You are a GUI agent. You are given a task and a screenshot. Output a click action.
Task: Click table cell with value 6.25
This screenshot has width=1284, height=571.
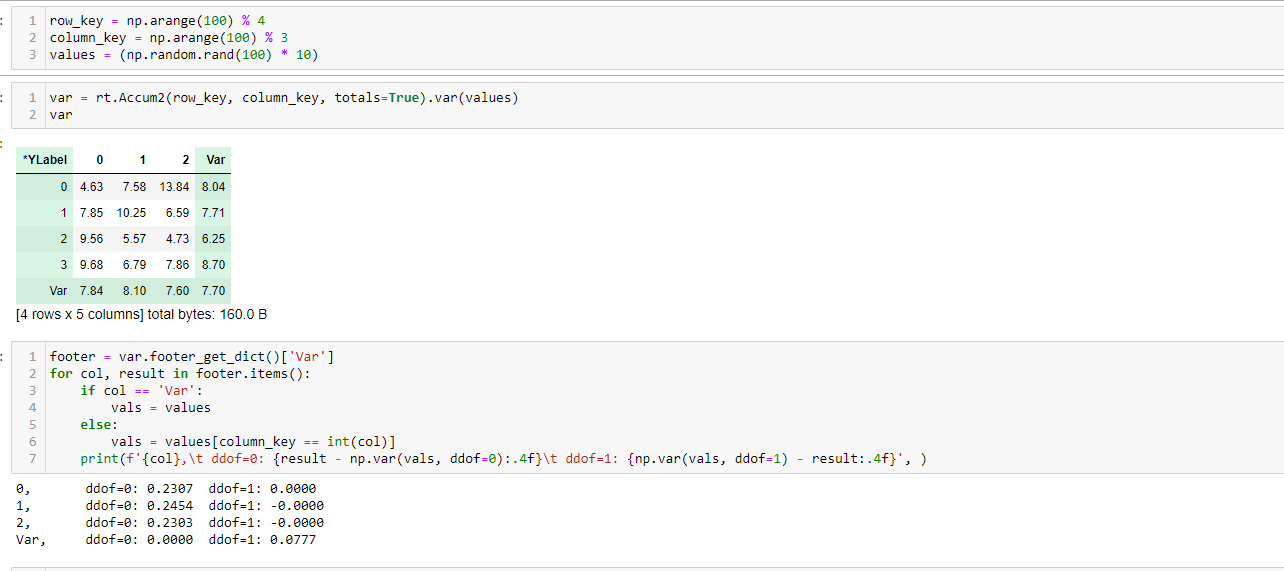(213, 239)
